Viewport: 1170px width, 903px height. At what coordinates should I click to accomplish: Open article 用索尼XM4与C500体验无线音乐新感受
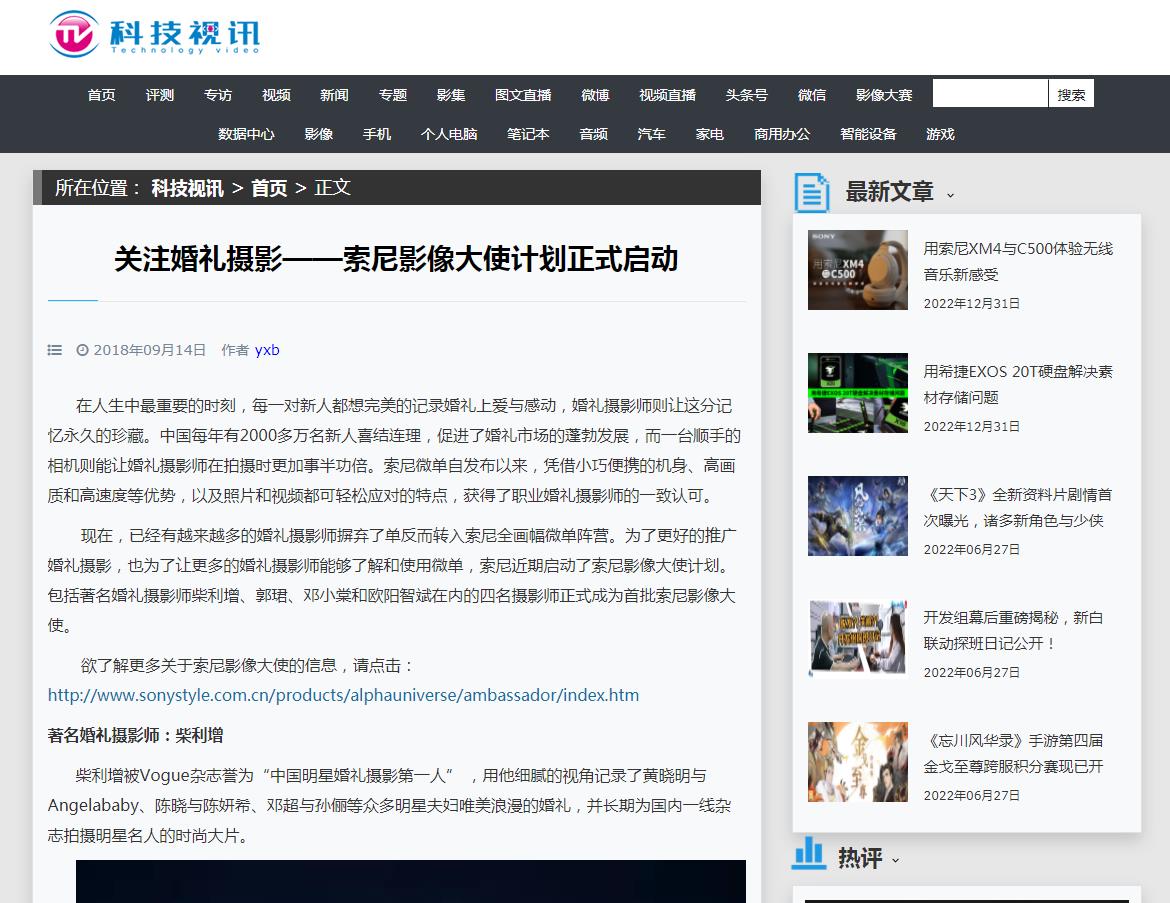coord(1018,261)
